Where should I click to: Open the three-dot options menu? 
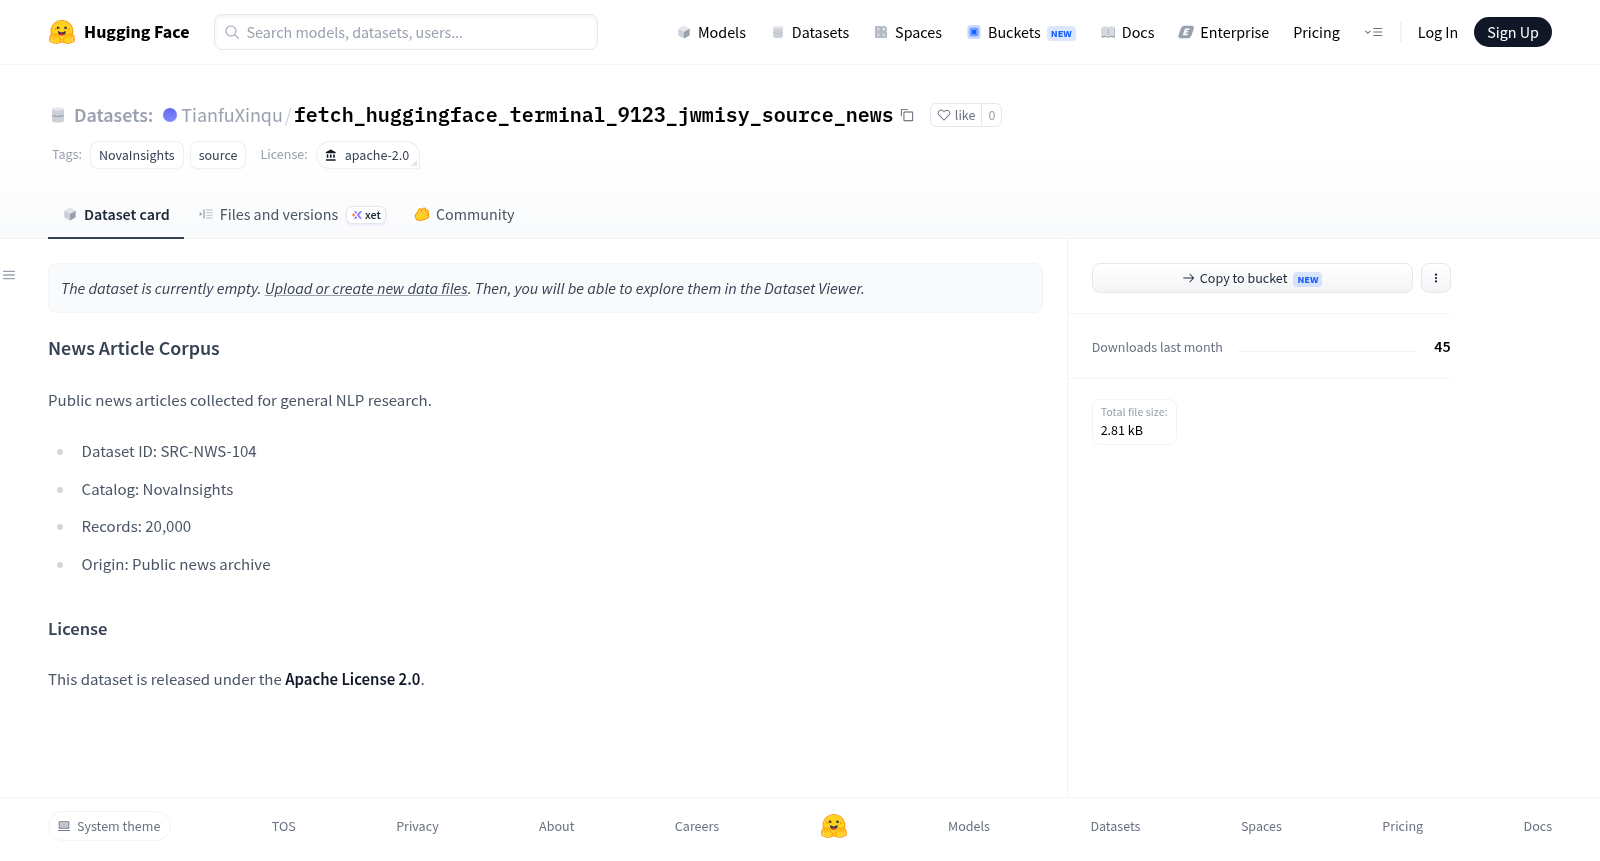coord(1435,278)
